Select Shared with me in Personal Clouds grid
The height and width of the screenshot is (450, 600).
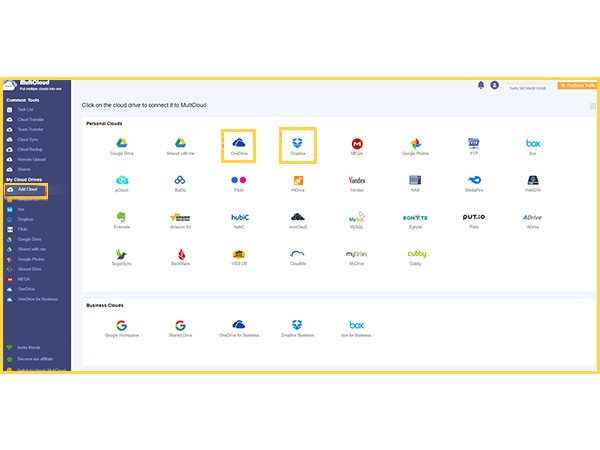click(180, 147)
